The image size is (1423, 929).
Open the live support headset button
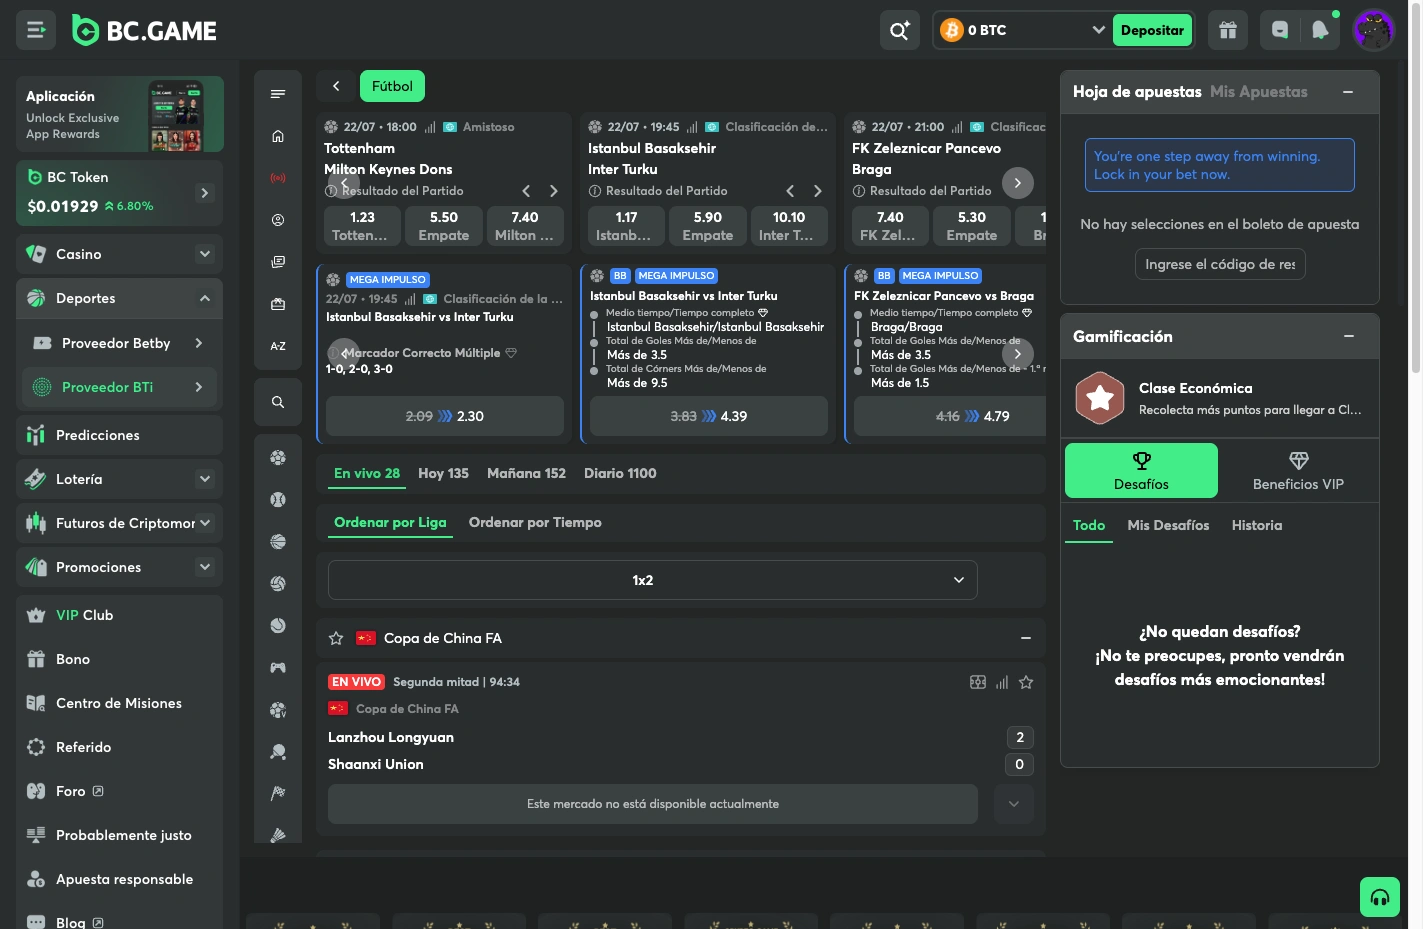pos(1380,897)
